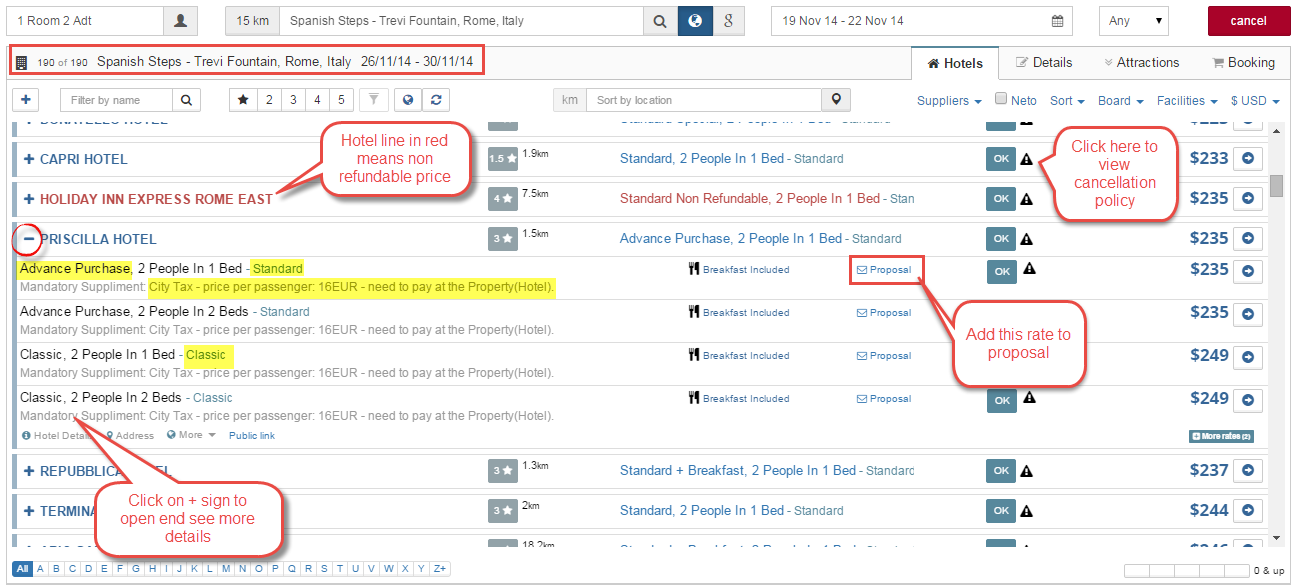This screenshot has width=1295, height=585.
Task: Switch to the Details tab
Action: [x=1044, y=62]
